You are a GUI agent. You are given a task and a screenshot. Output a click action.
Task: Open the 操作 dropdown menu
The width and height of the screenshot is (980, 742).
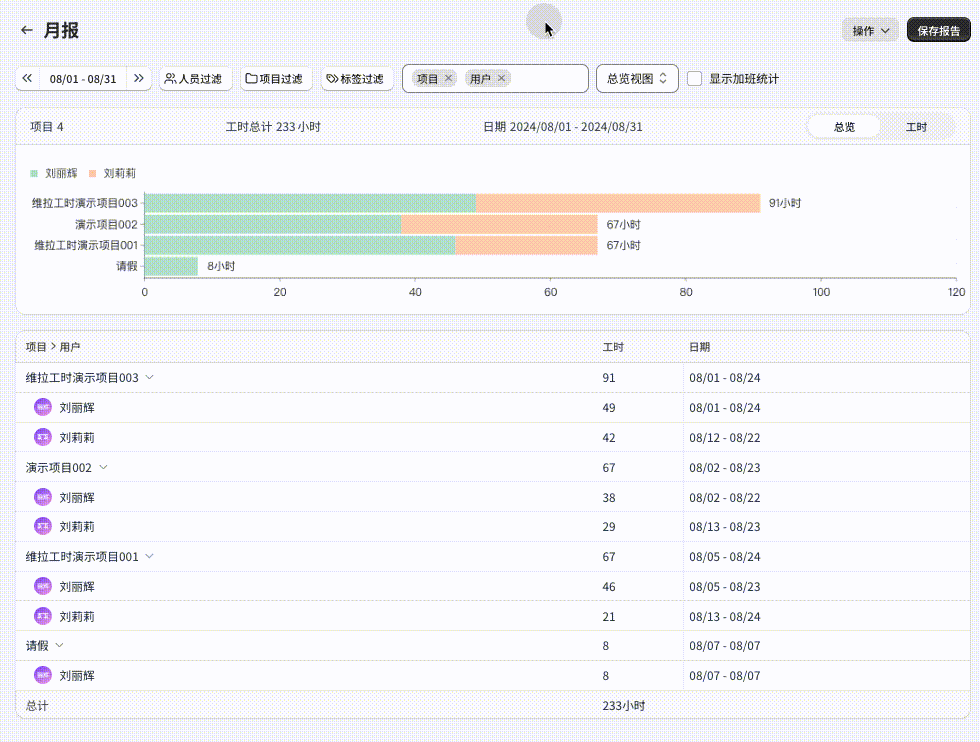coord(870,30)
